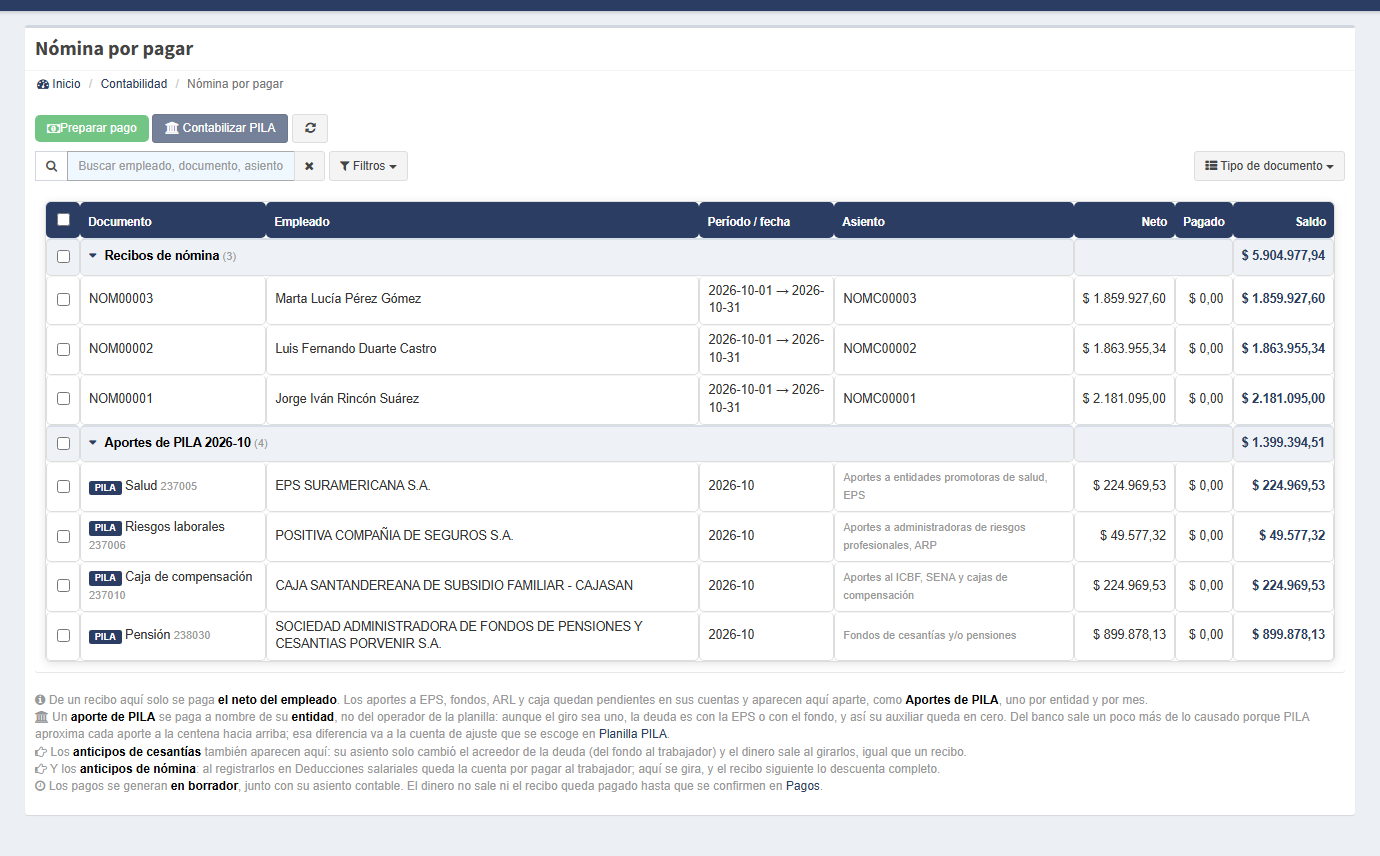The height and width of the screenshot is (856, 1380).
Task: Click employee Marta Lucía Pérez Gómez
Action: click(x=348, y=298)
